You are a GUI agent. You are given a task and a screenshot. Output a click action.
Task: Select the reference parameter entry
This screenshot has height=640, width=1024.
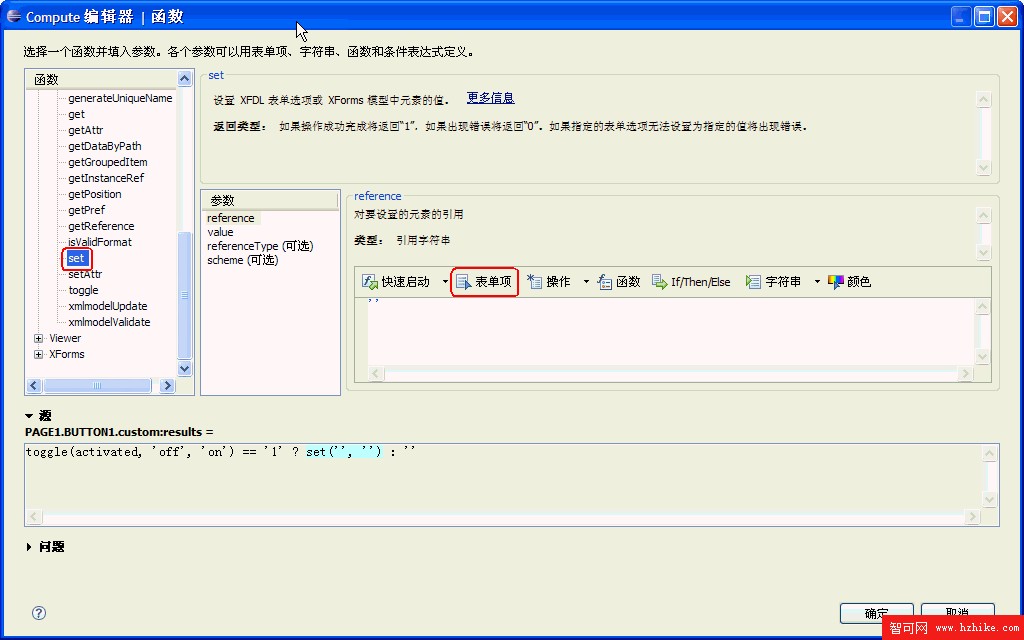point(231,217)
